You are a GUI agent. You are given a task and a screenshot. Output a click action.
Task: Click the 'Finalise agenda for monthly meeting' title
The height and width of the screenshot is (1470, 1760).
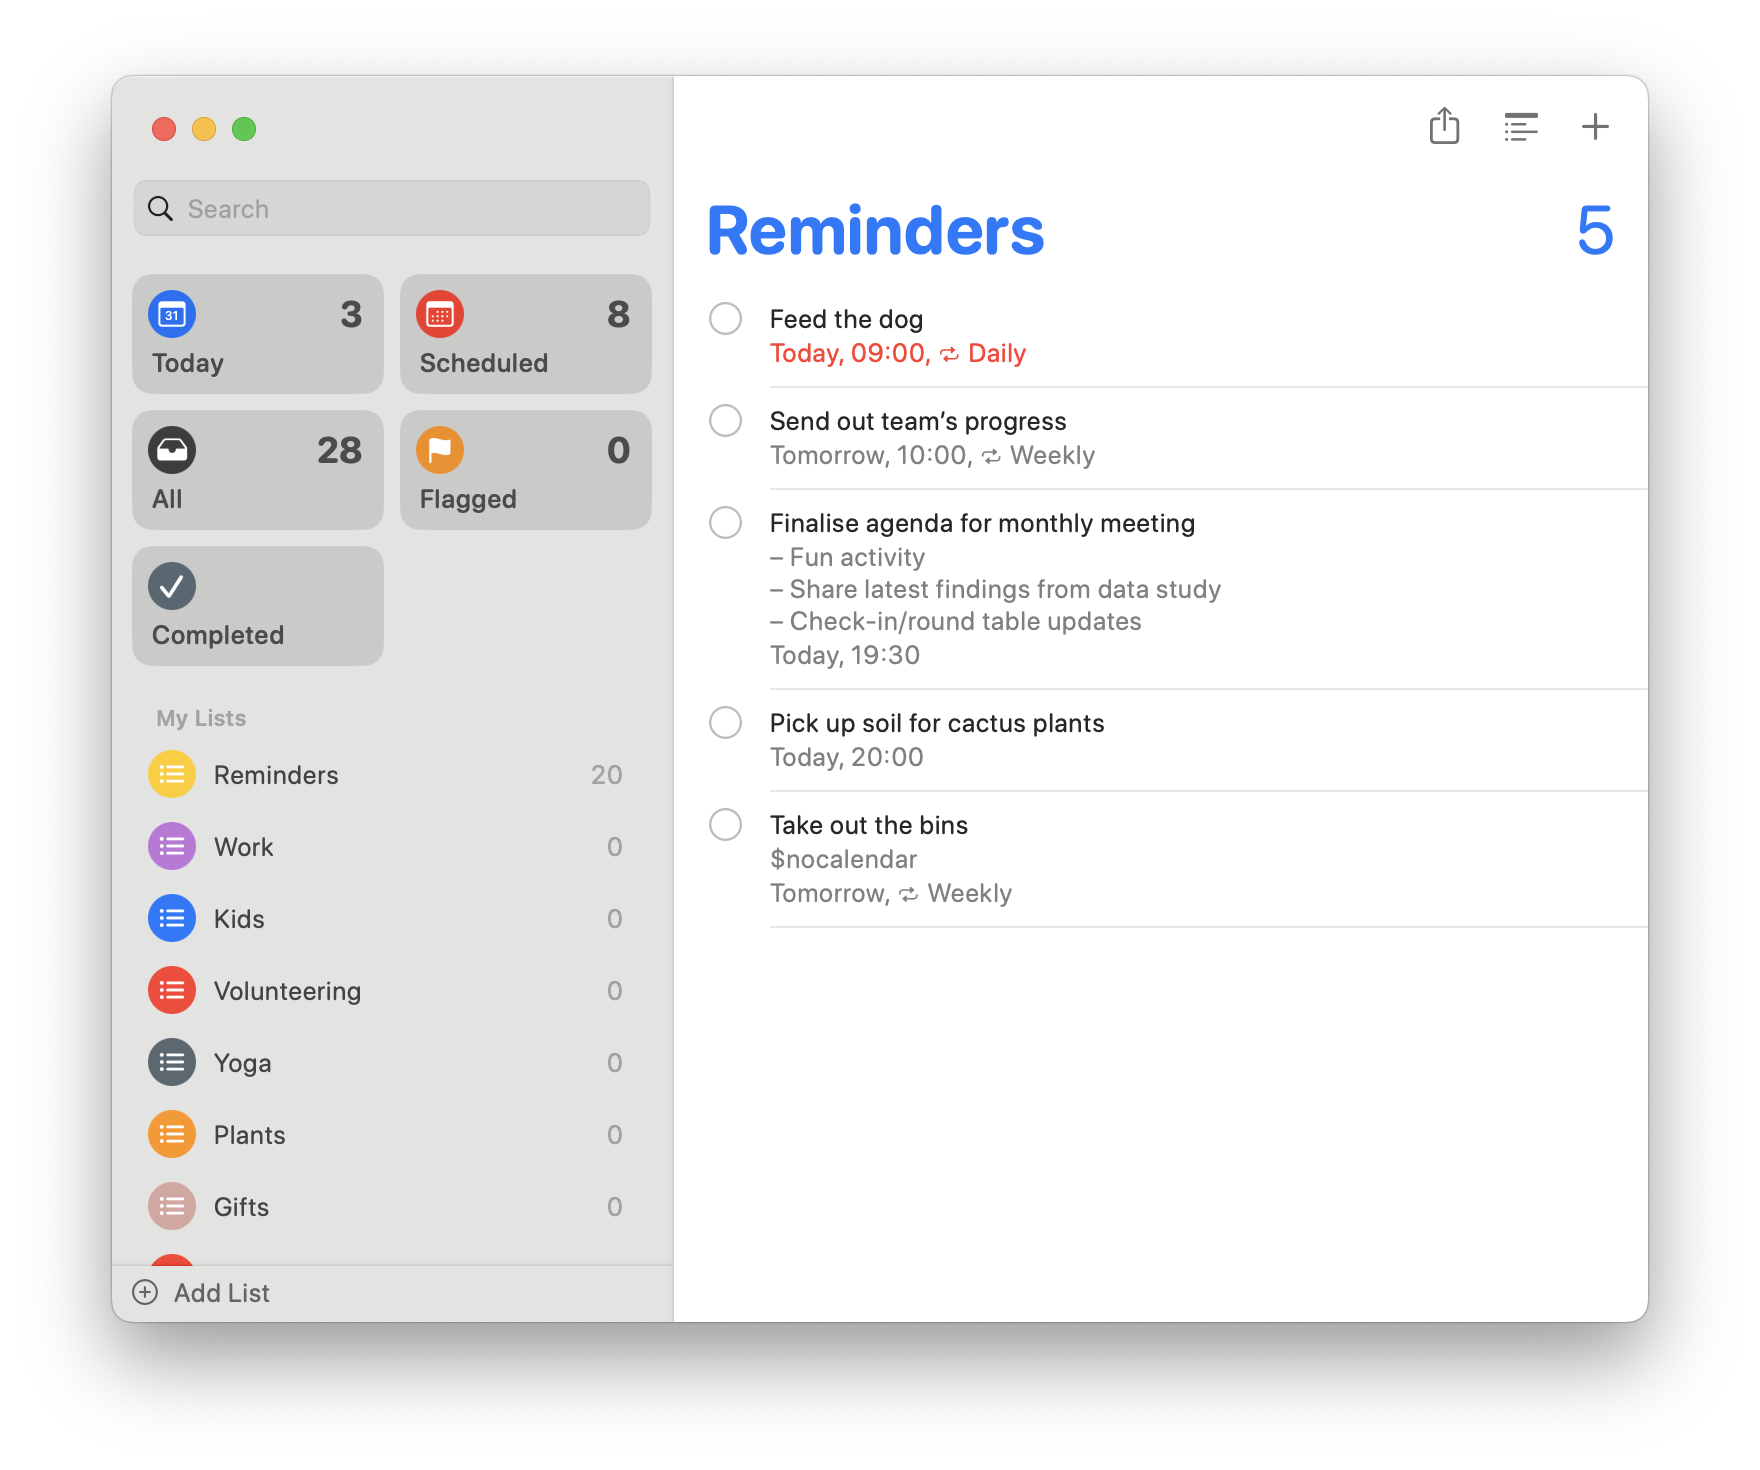coord(982,523)
